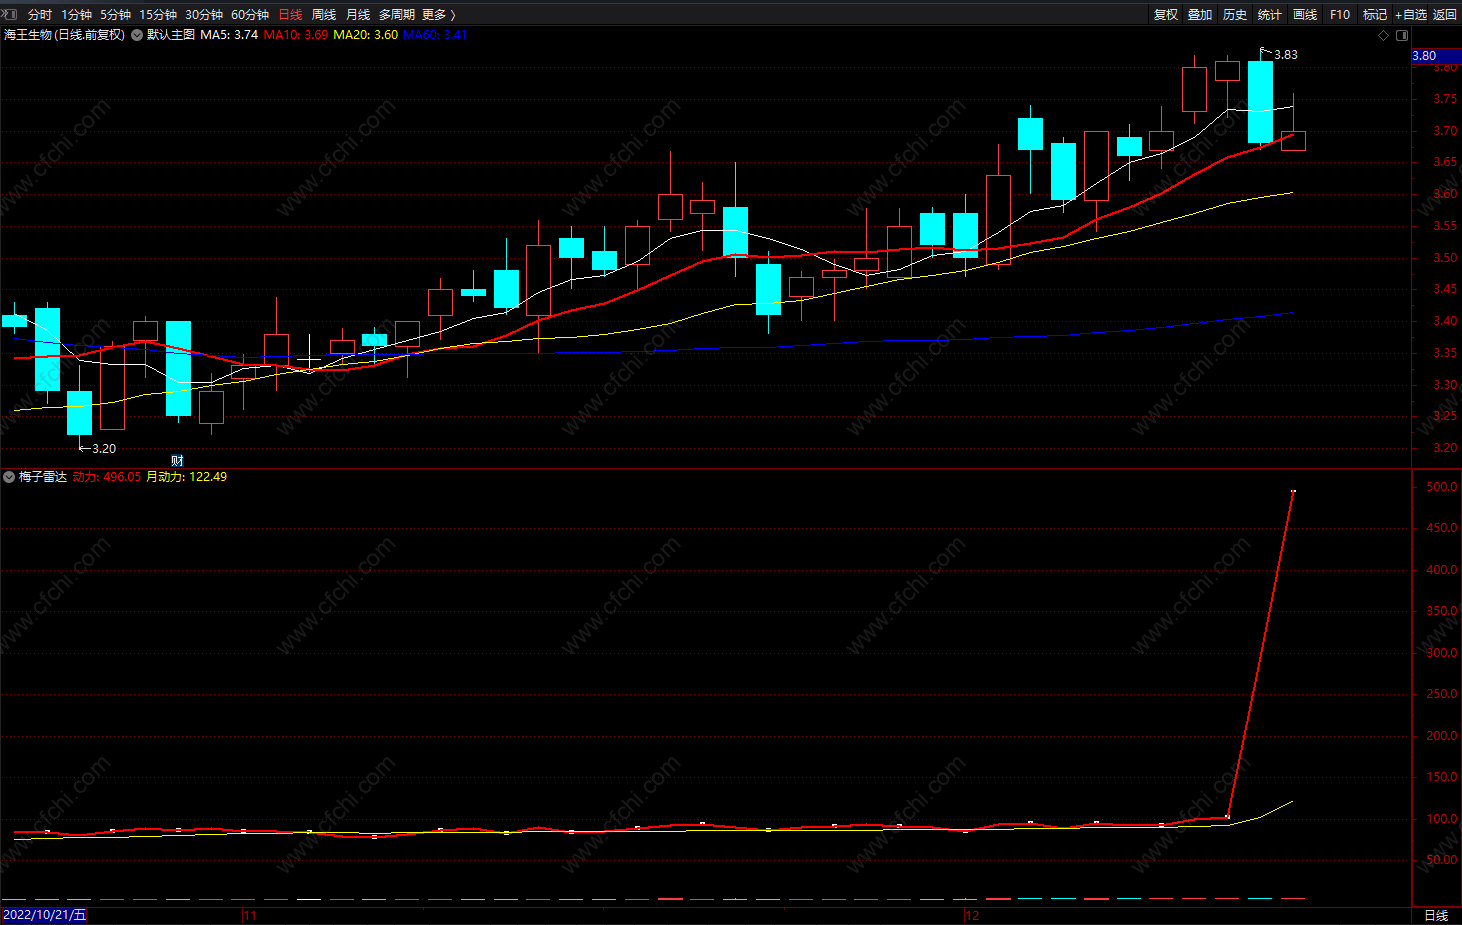Viewport: 1462px width, 925px height.
Task: Add stock via +自选 button
Action: click(x=1411, y=15)
